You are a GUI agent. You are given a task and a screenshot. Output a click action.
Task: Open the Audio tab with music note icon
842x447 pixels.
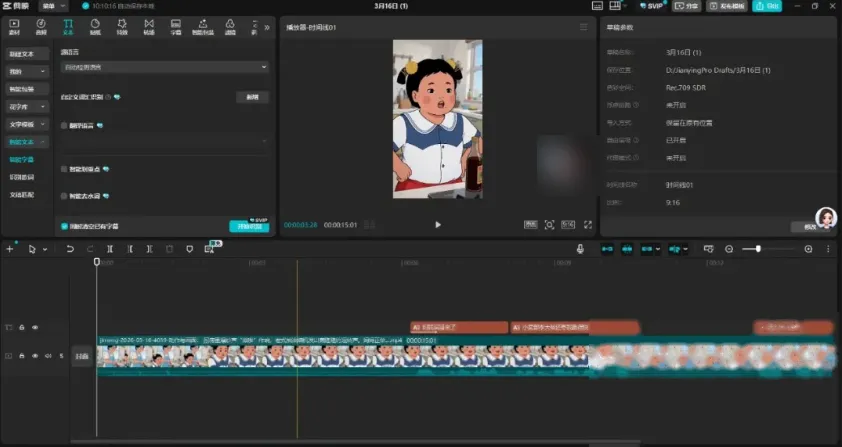(x=41, y=27)
